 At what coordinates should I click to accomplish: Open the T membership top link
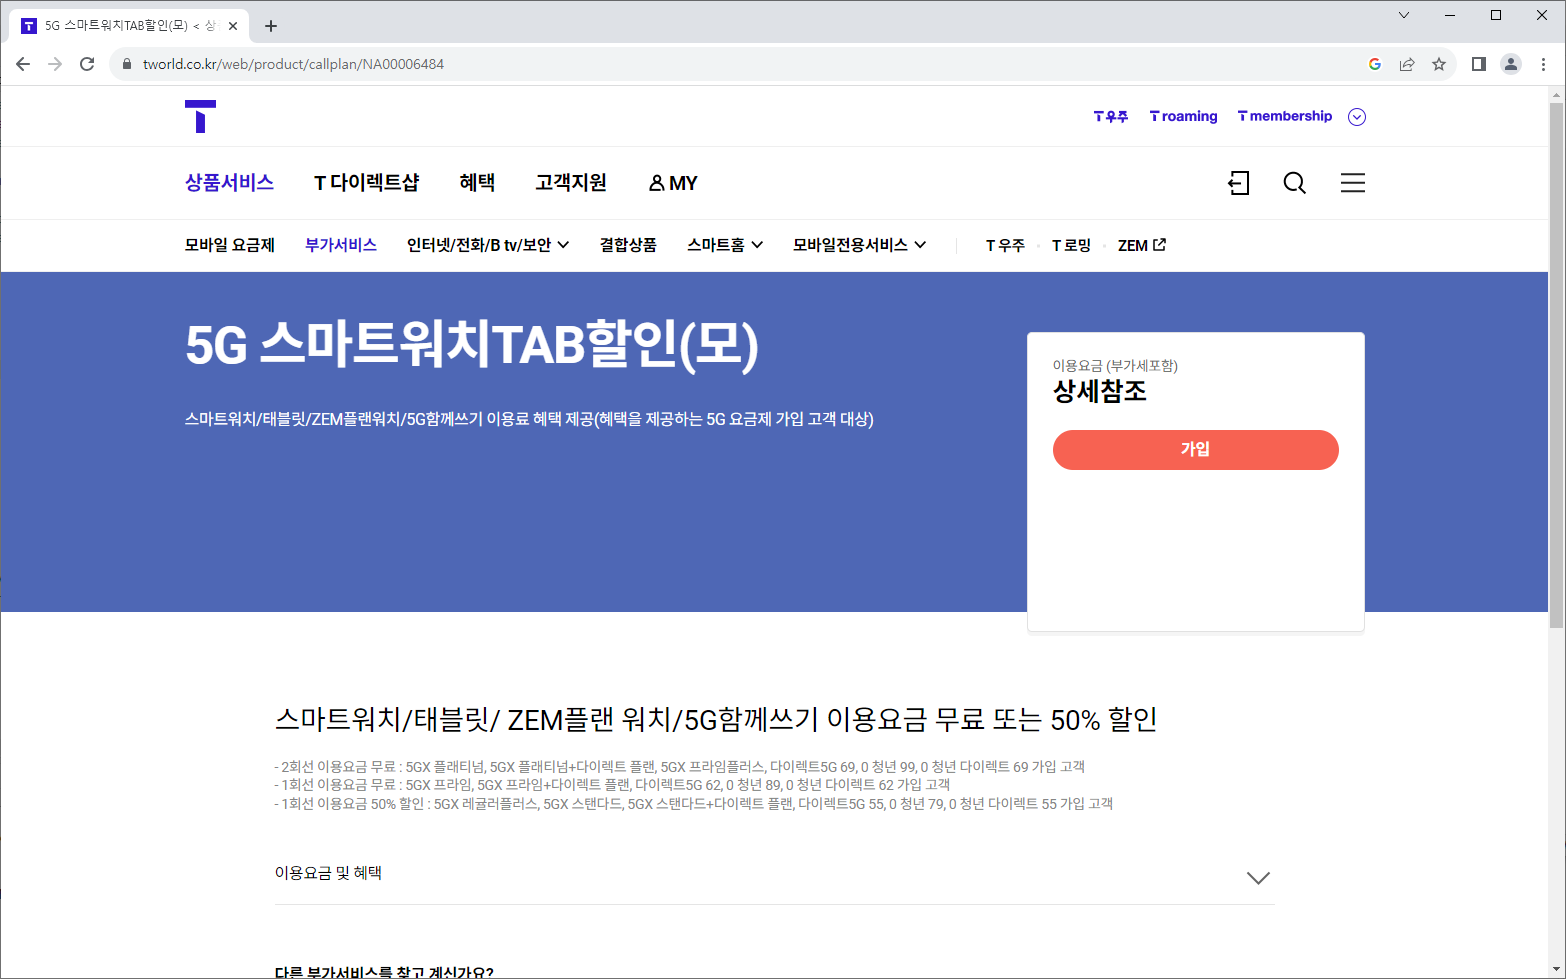click(x=1285, y=117)
